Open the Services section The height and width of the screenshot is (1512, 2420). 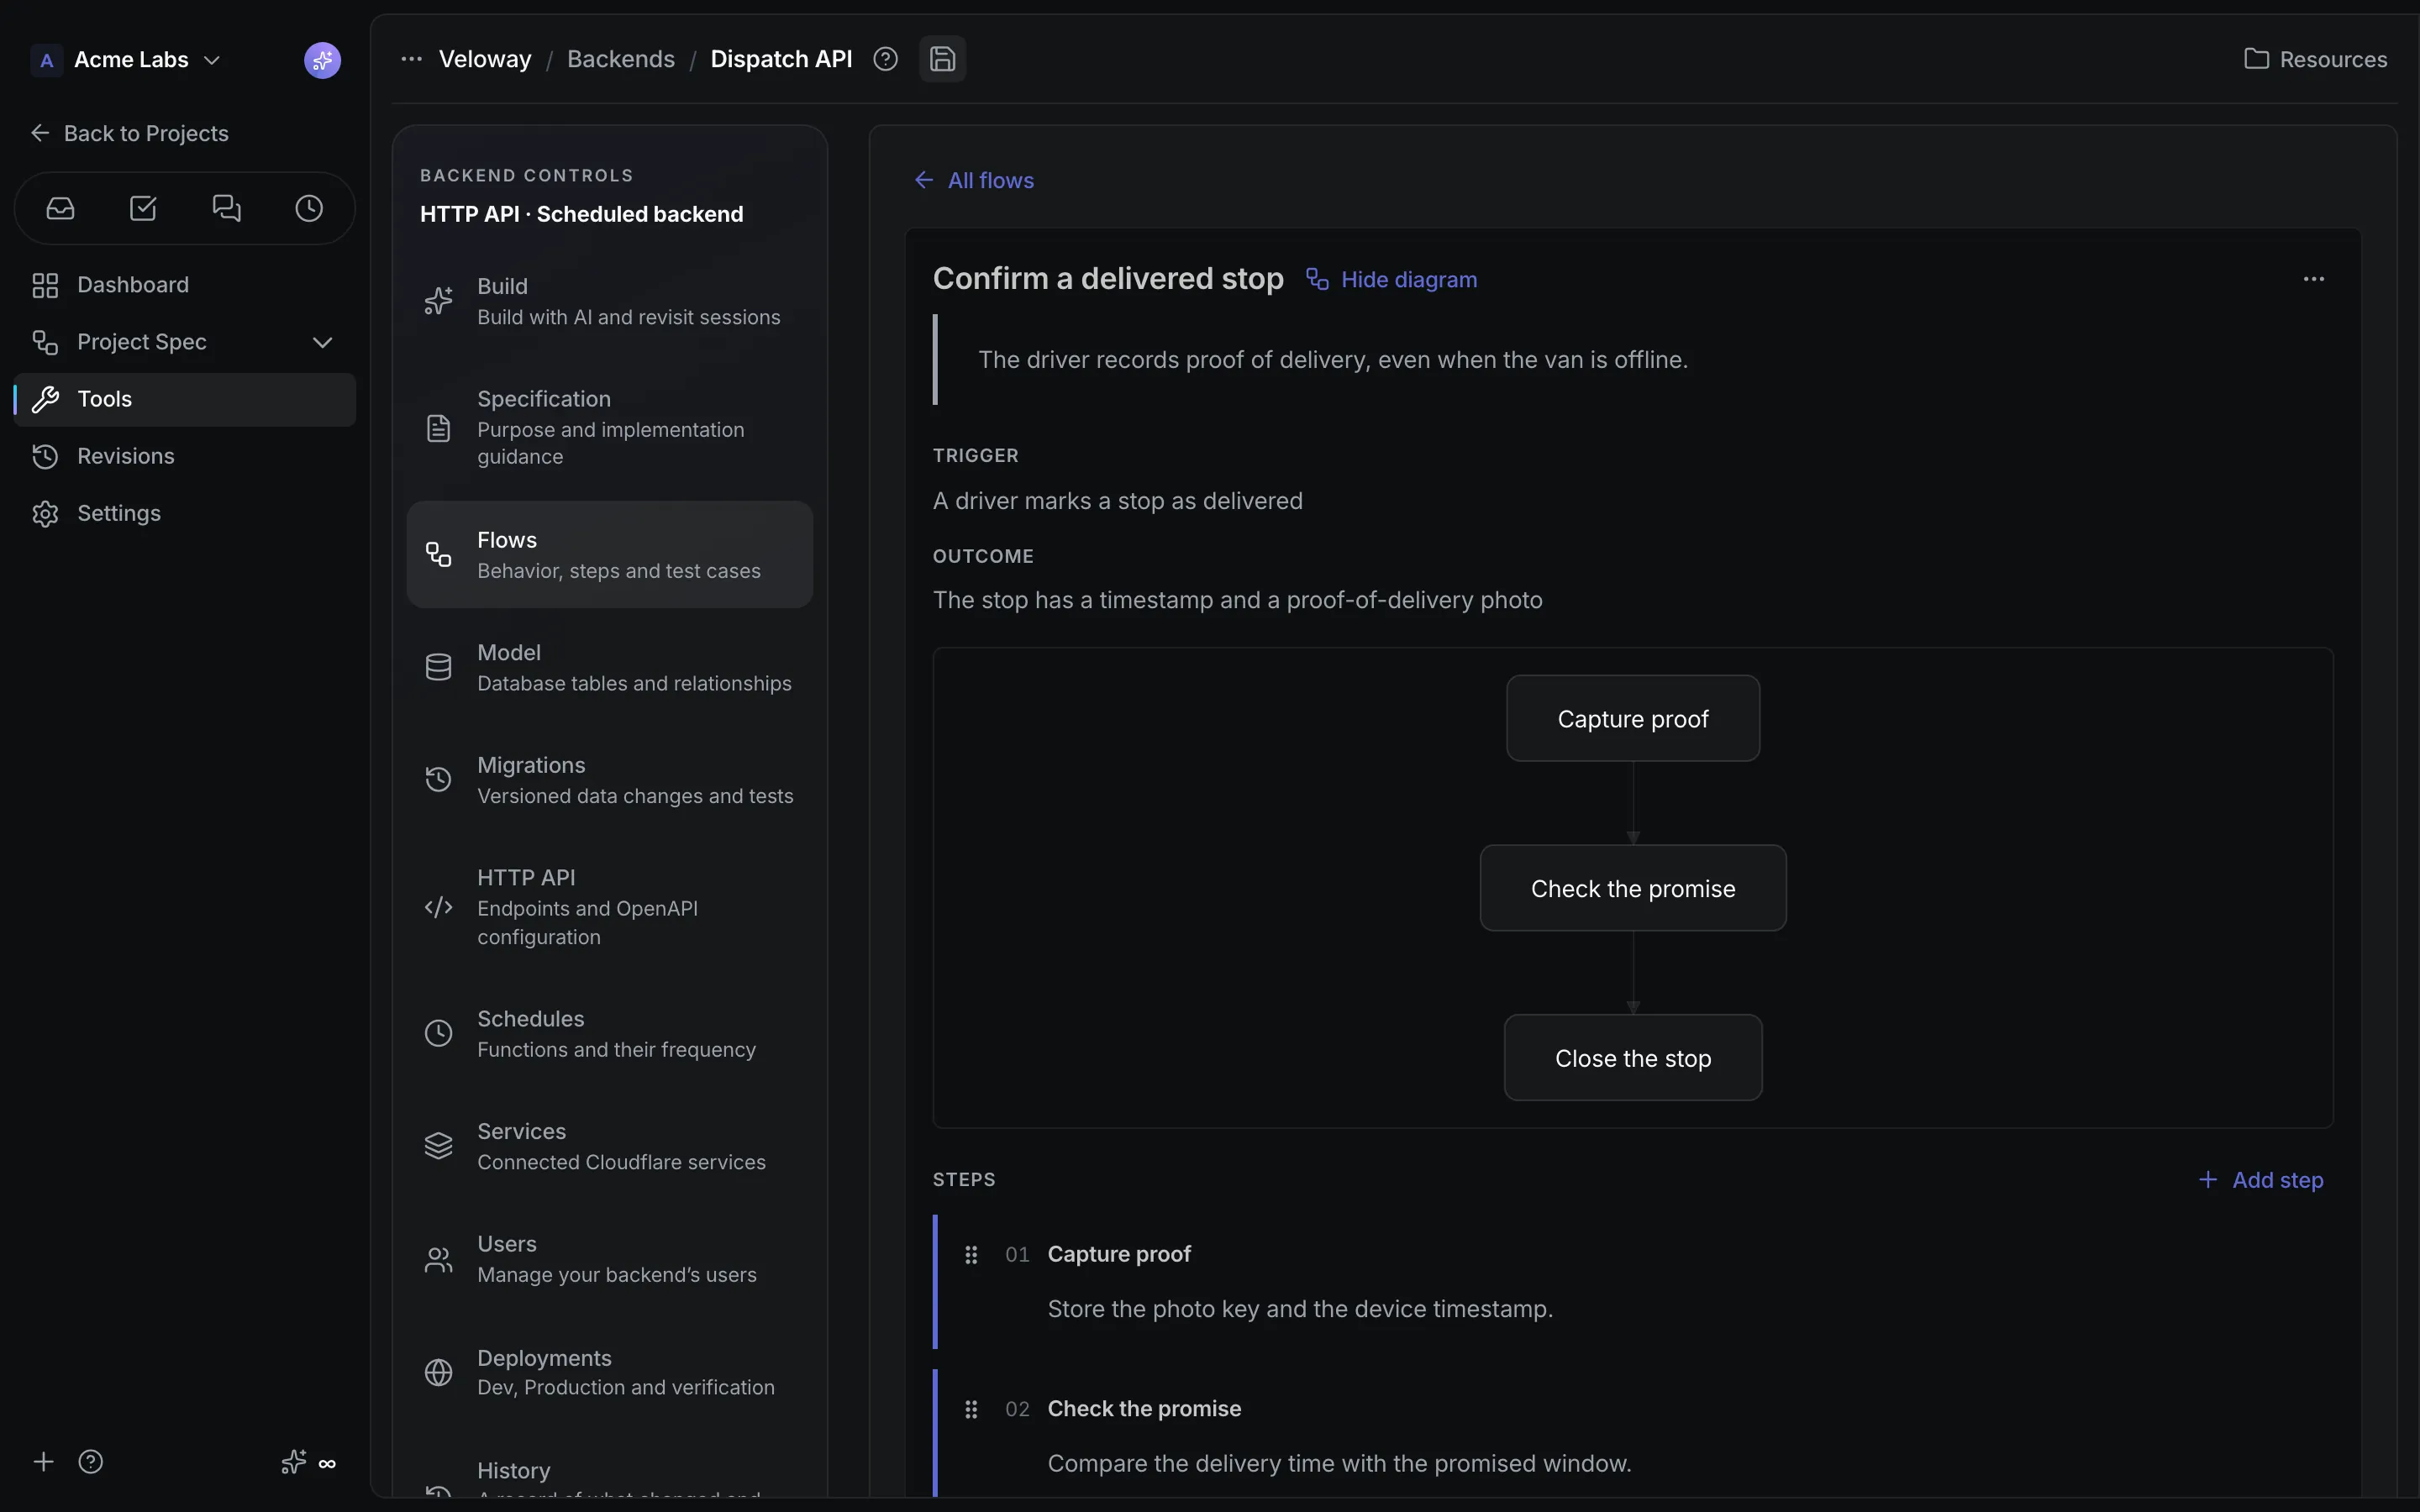pyautogui.click(x=609, y=1146)
